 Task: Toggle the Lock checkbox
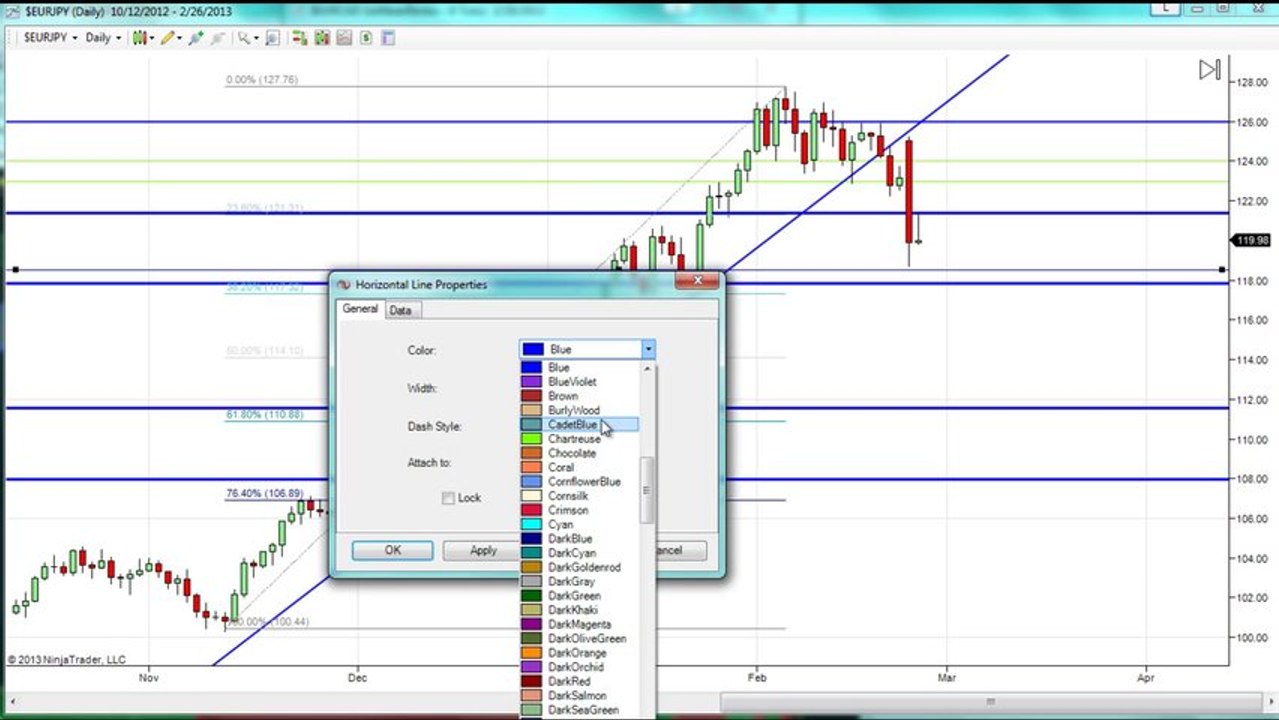(448, 498)
